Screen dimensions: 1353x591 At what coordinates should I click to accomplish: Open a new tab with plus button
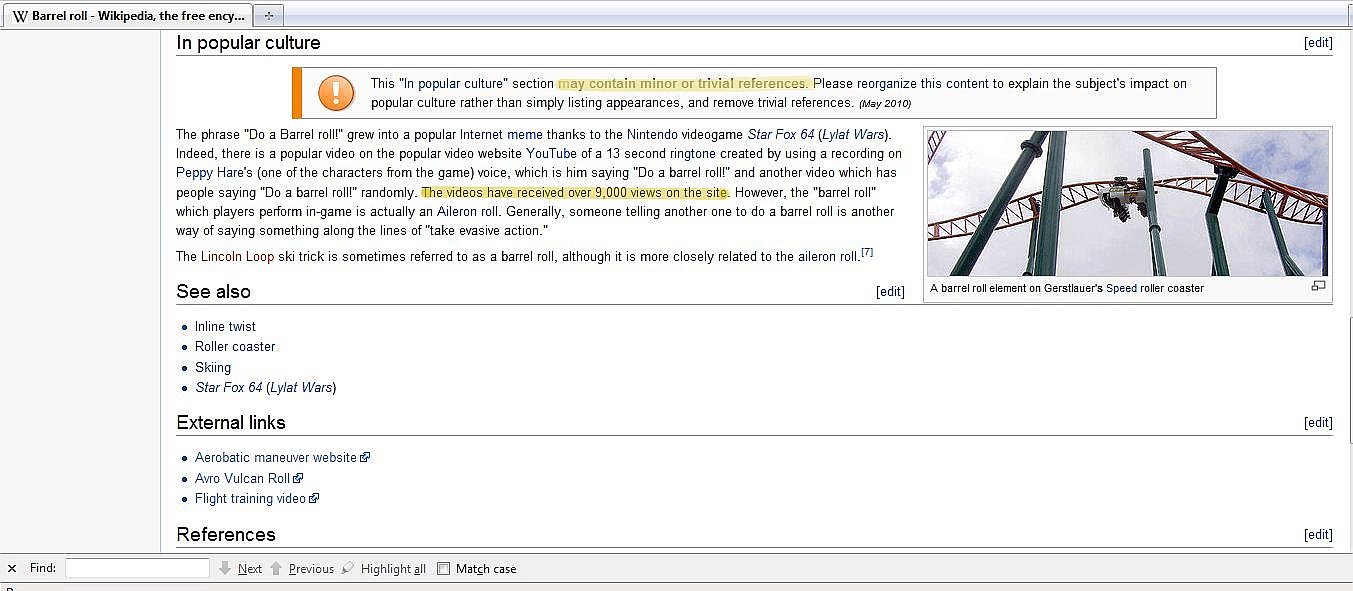[268, 15]
